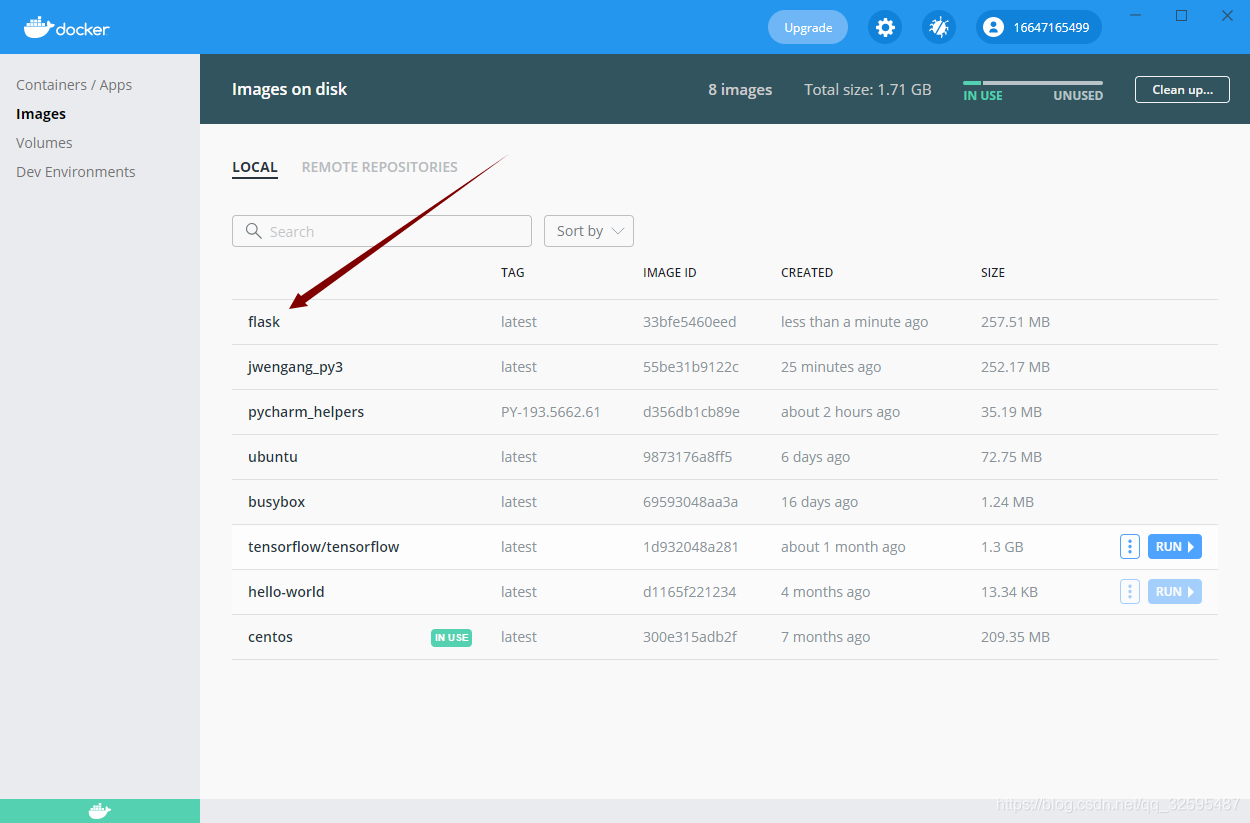
Task: Click the CREATED column header
Action: pyautogui.click(x=807, y=272)
